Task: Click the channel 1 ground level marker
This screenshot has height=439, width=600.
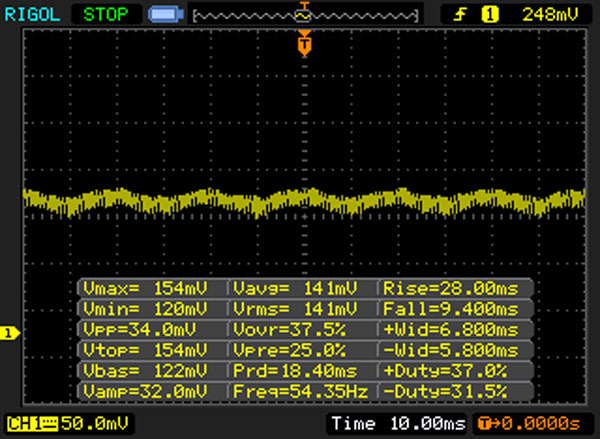Action: [x=9, y=333]
